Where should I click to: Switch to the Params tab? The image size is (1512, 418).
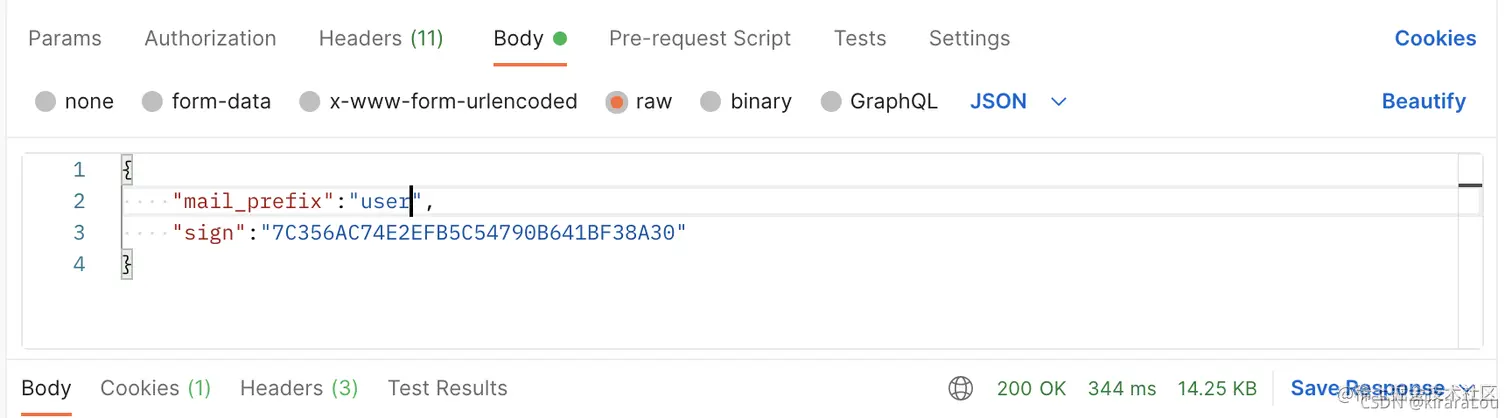(65, 39)
